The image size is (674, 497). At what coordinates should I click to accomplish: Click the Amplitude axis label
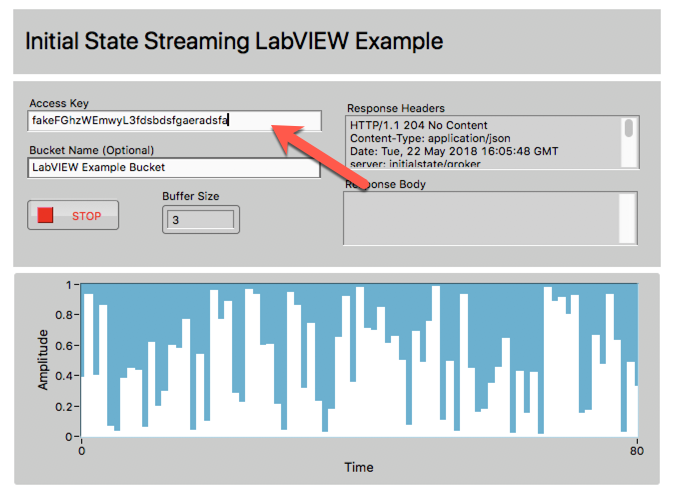coord(45,361)
